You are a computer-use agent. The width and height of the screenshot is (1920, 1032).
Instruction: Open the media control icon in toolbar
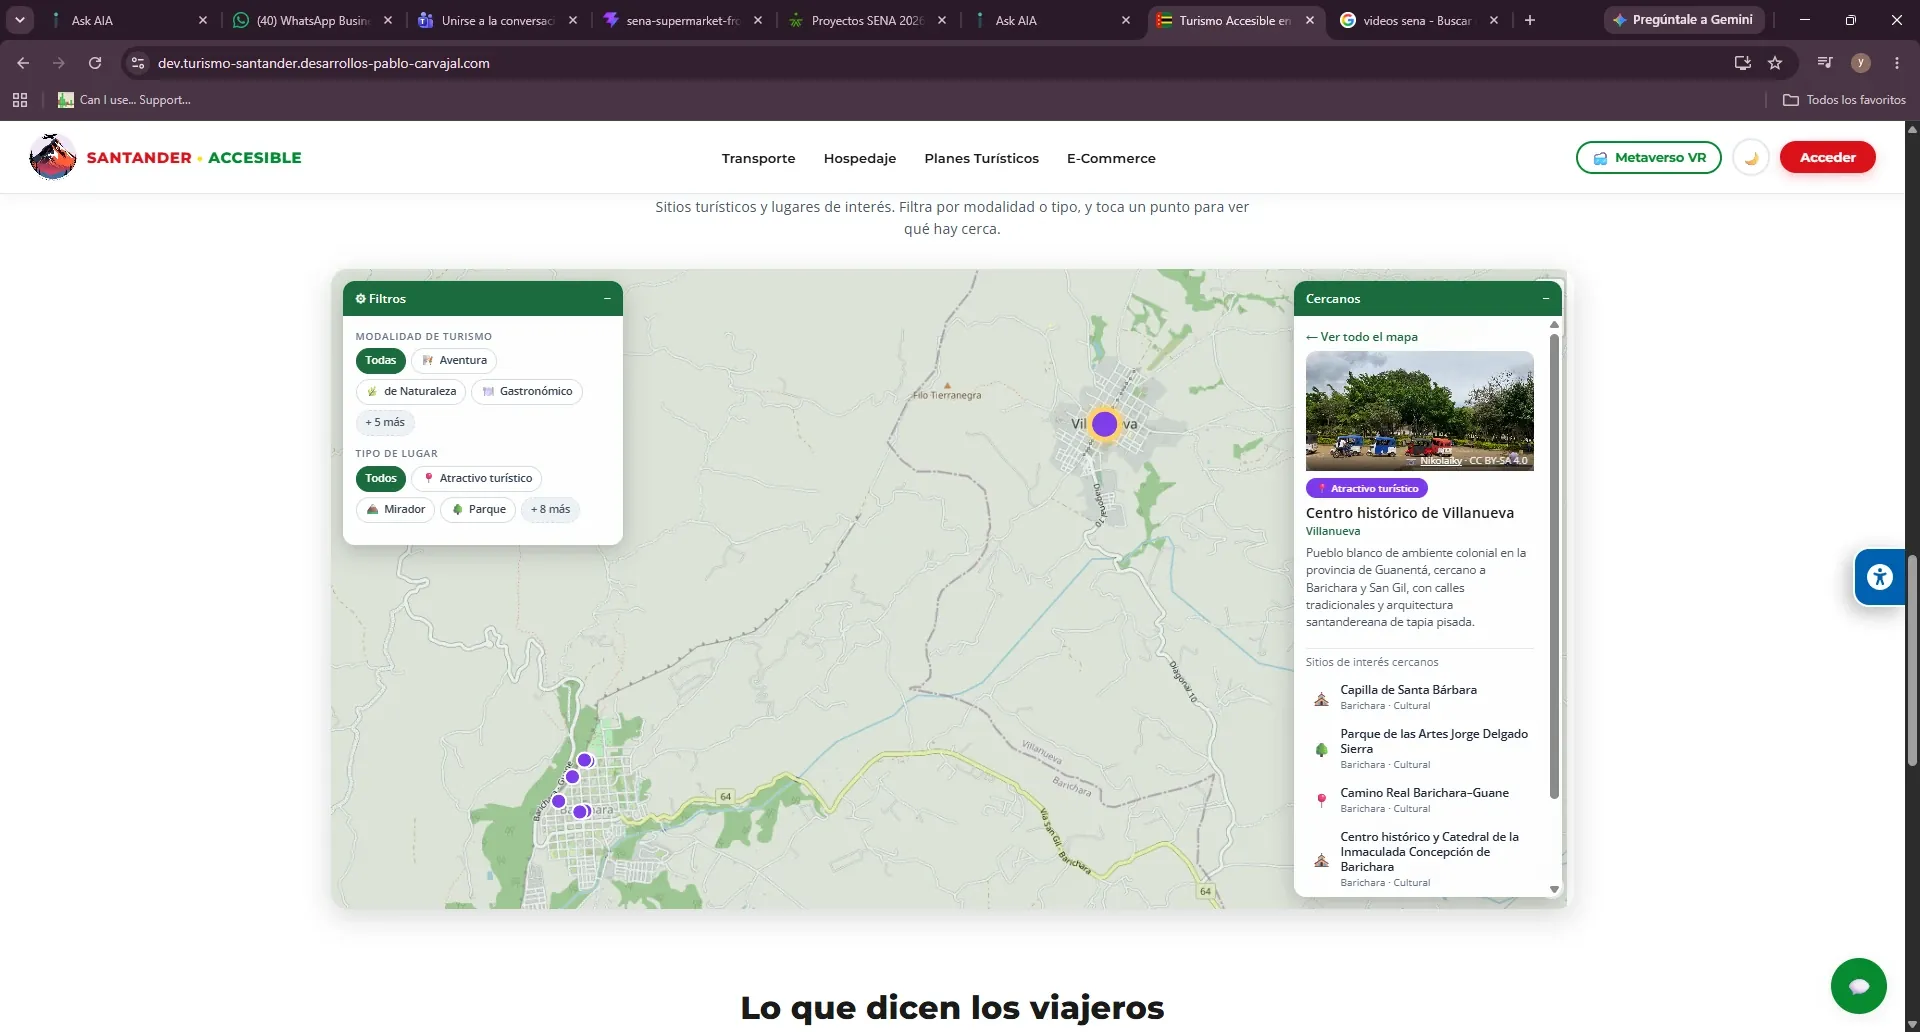pos(1825,63)
